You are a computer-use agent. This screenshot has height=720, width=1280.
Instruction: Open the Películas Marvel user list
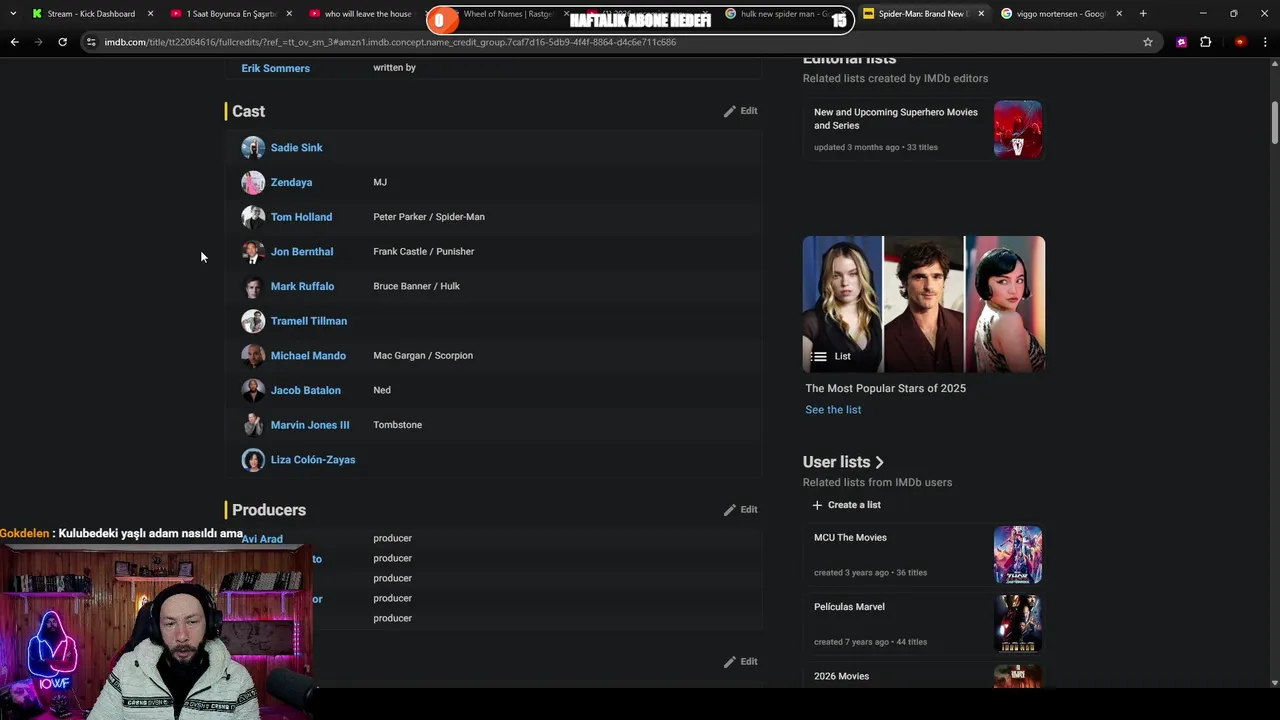(x=849, y=607)
